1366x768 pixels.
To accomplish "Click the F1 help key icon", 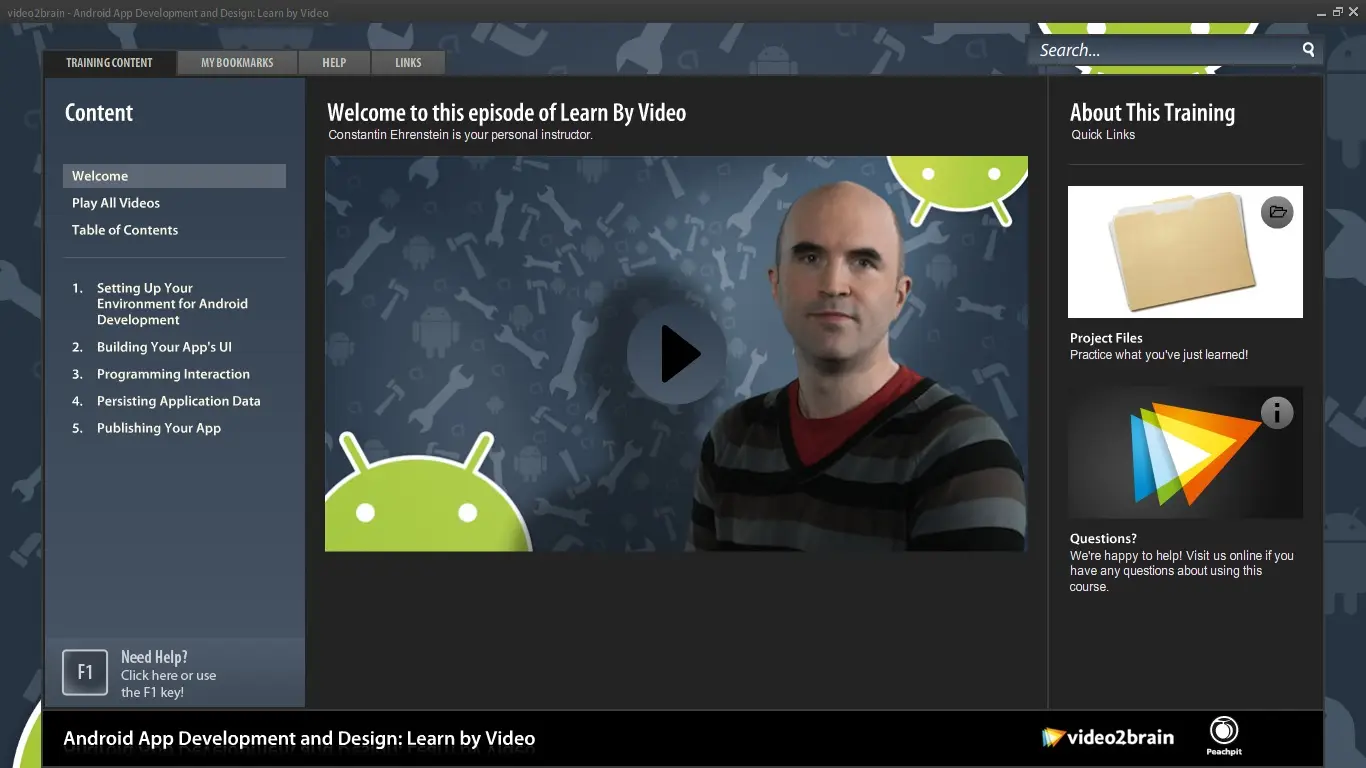I will coord(85,672).
